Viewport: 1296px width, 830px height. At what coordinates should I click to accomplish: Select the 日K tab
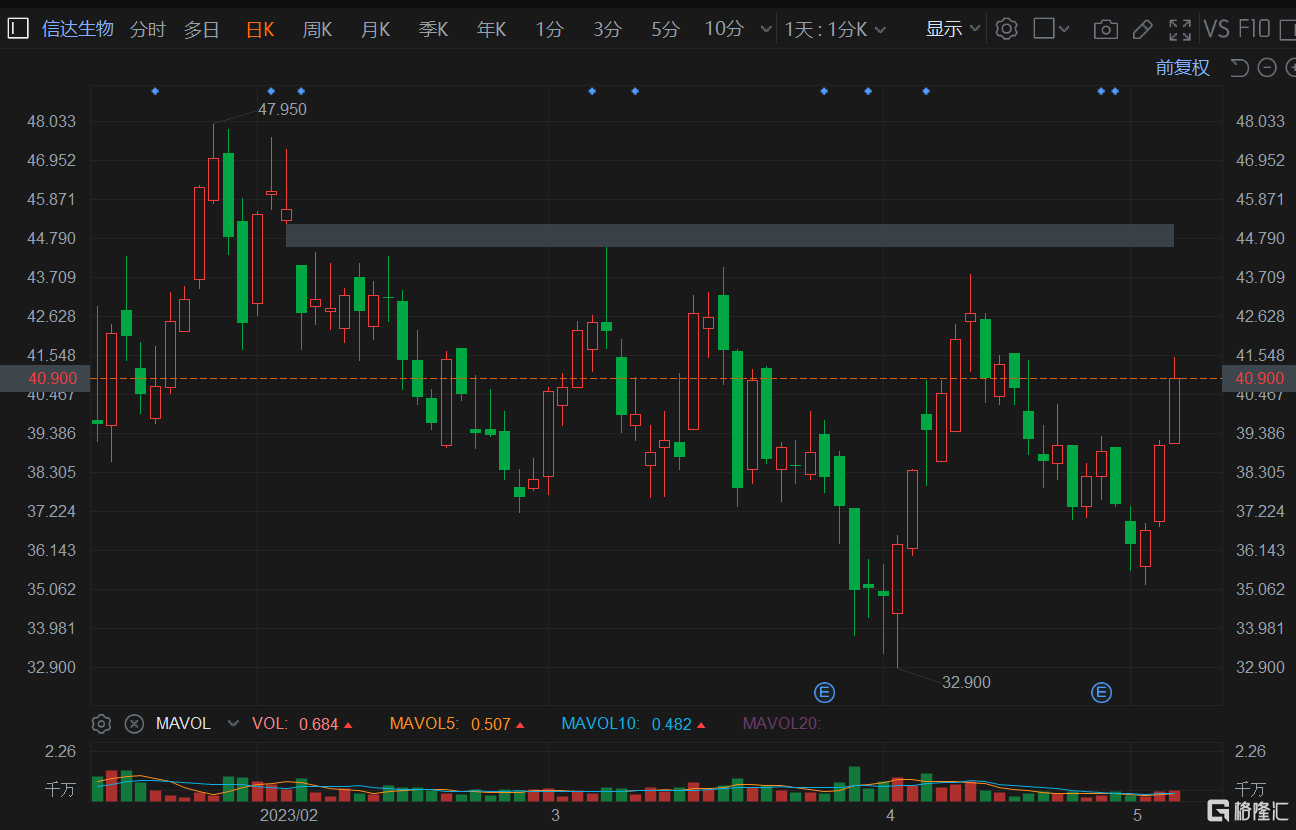click(x=260, y=29)
